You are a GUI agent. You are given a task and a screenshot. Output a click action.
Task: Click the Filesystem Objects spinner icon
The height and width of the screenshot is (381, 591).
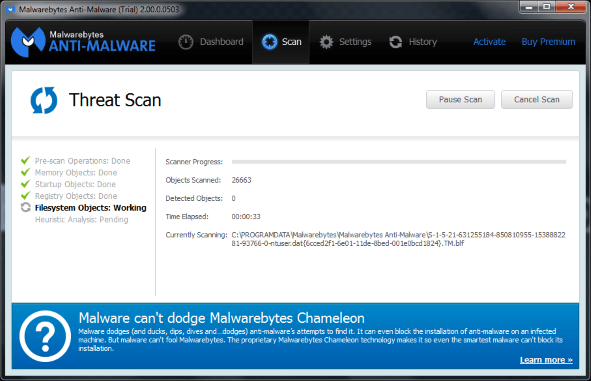[x=26, y=207]
